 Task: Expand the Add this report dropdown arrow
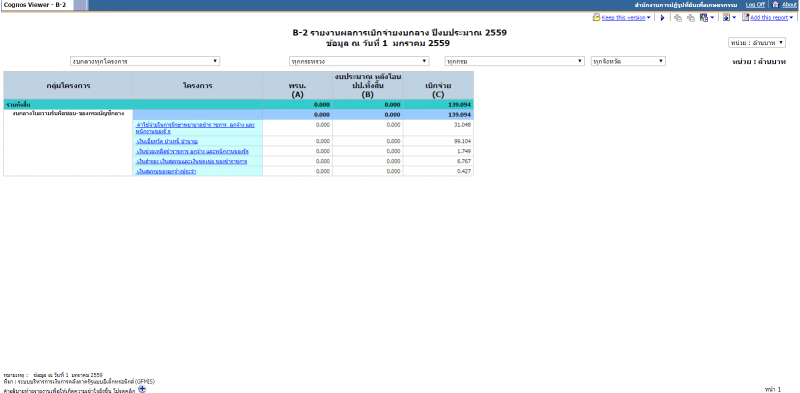[791, 17]
